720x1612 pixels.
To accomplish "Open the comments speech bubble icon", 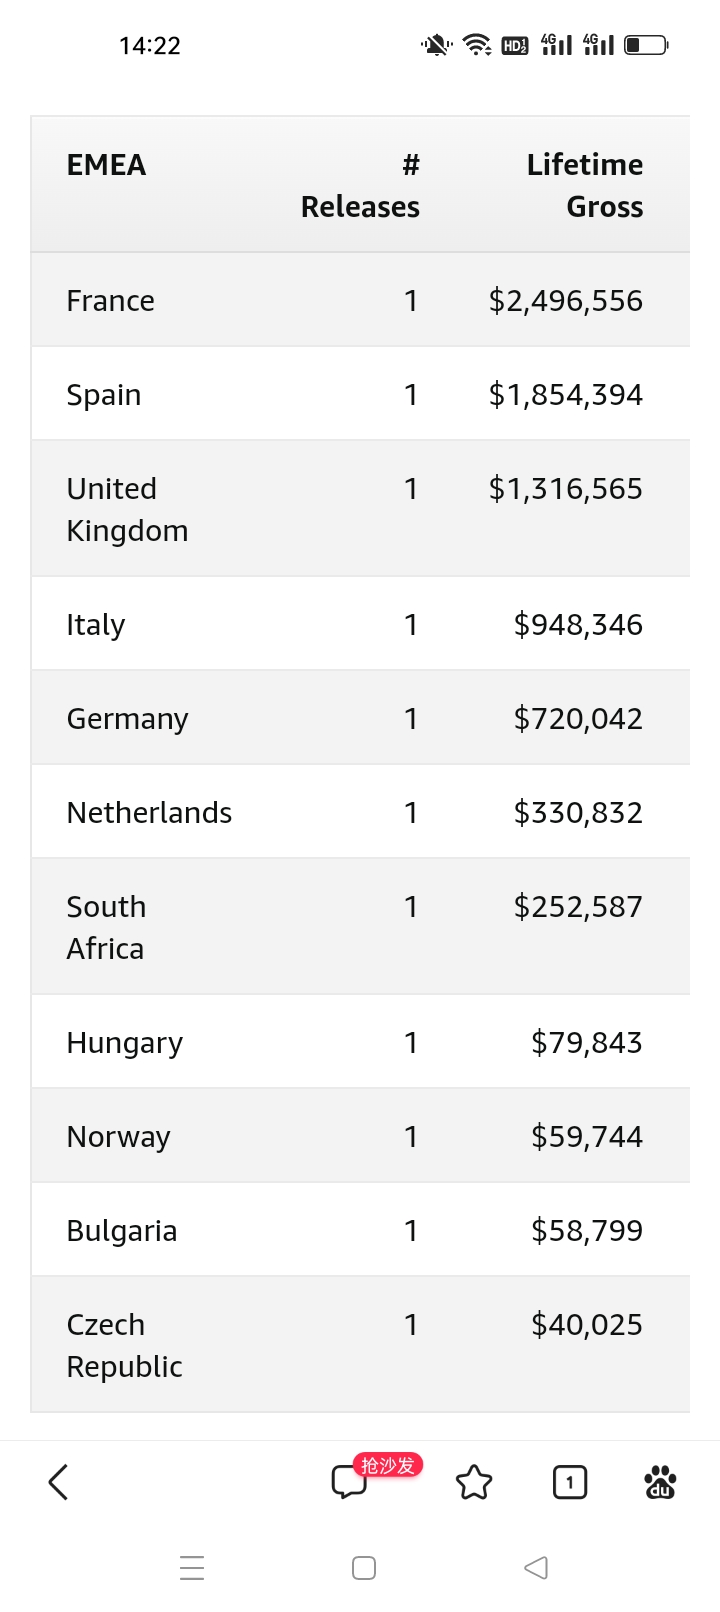I will [x=349, y=1482].
